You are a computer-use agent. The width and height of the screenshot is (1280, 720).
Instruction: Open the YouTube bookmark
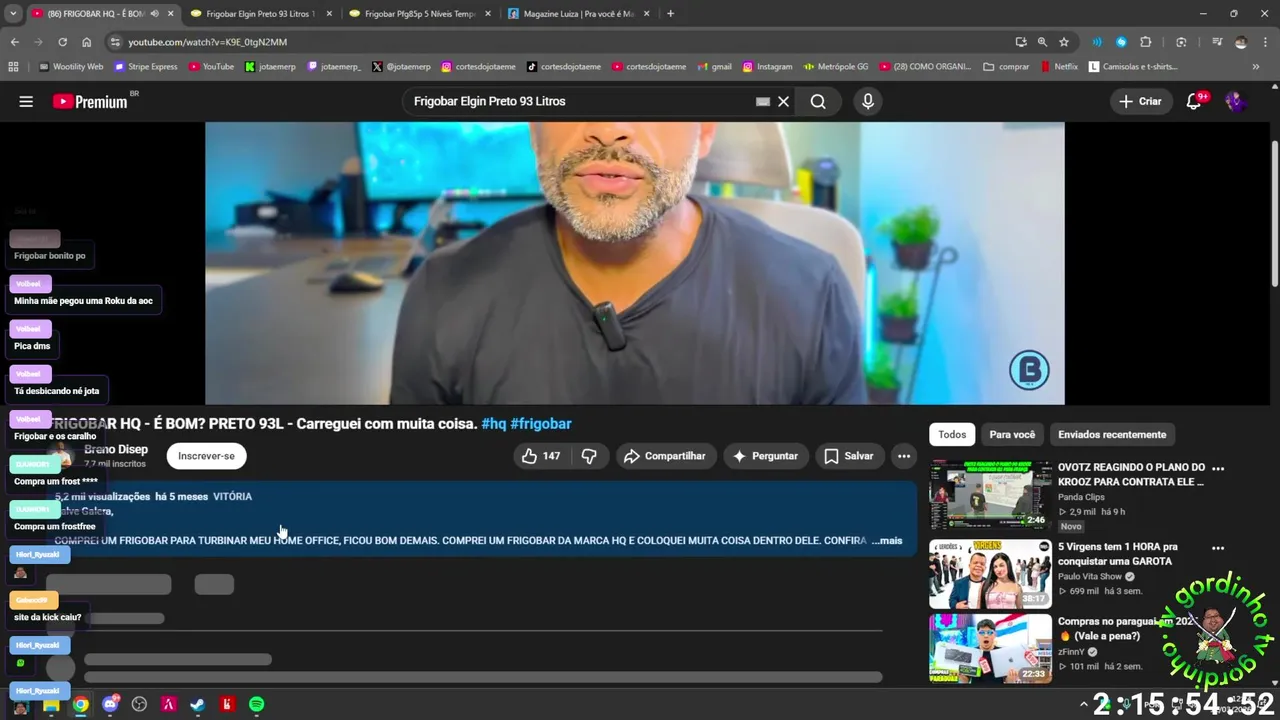[211, 67]
